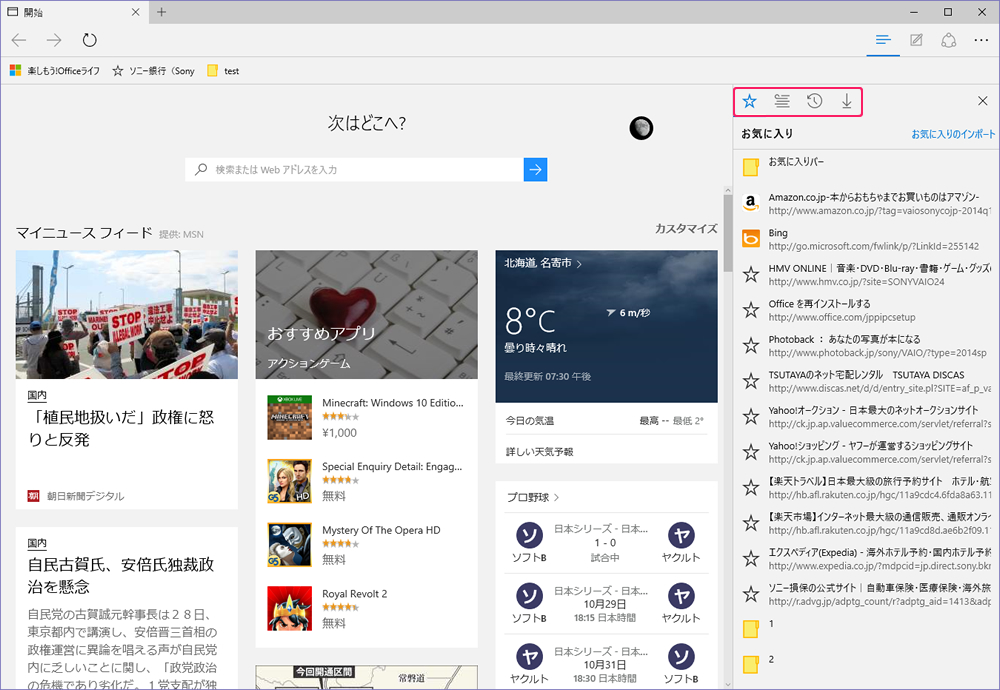The width and height of the screenshot is (1000, 690).
Task: Click 楽しもう!Officeライフ in favorites bar
Action: click(55, 71)
